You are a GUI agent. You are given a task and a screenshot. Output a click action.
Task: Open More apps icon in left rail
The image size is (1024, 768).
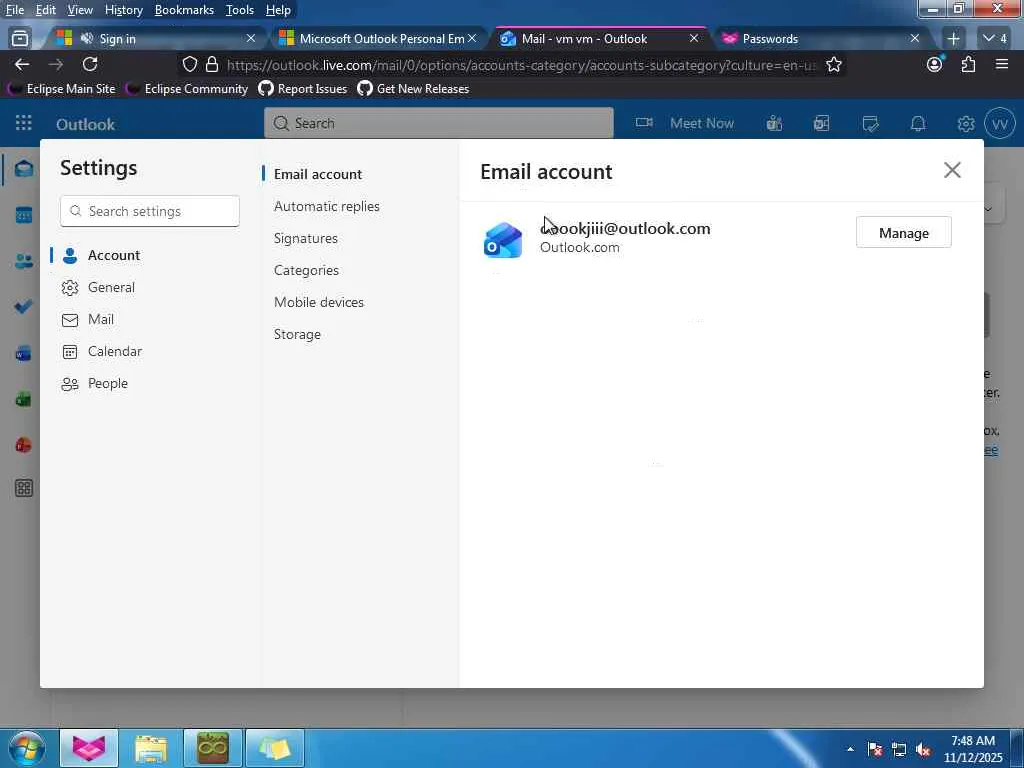[x=24, y=488]
